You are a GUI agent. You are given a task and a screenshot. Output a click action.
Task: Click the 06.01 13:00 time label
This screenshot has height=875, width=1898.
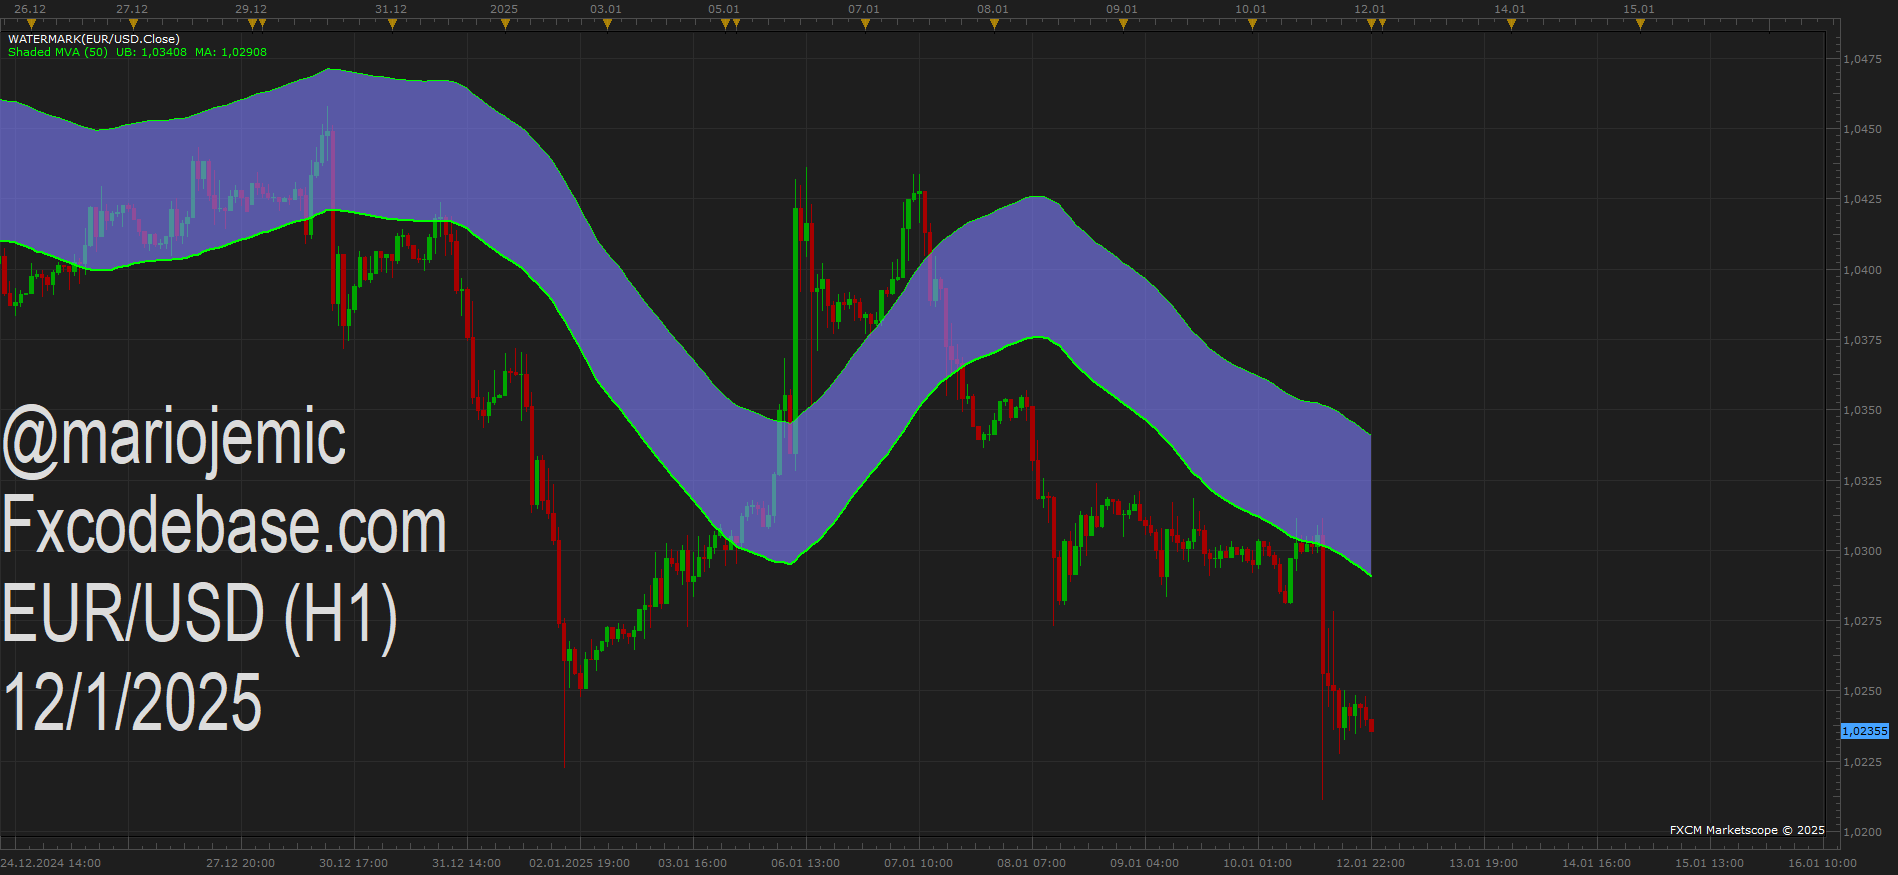pos(805,863)
